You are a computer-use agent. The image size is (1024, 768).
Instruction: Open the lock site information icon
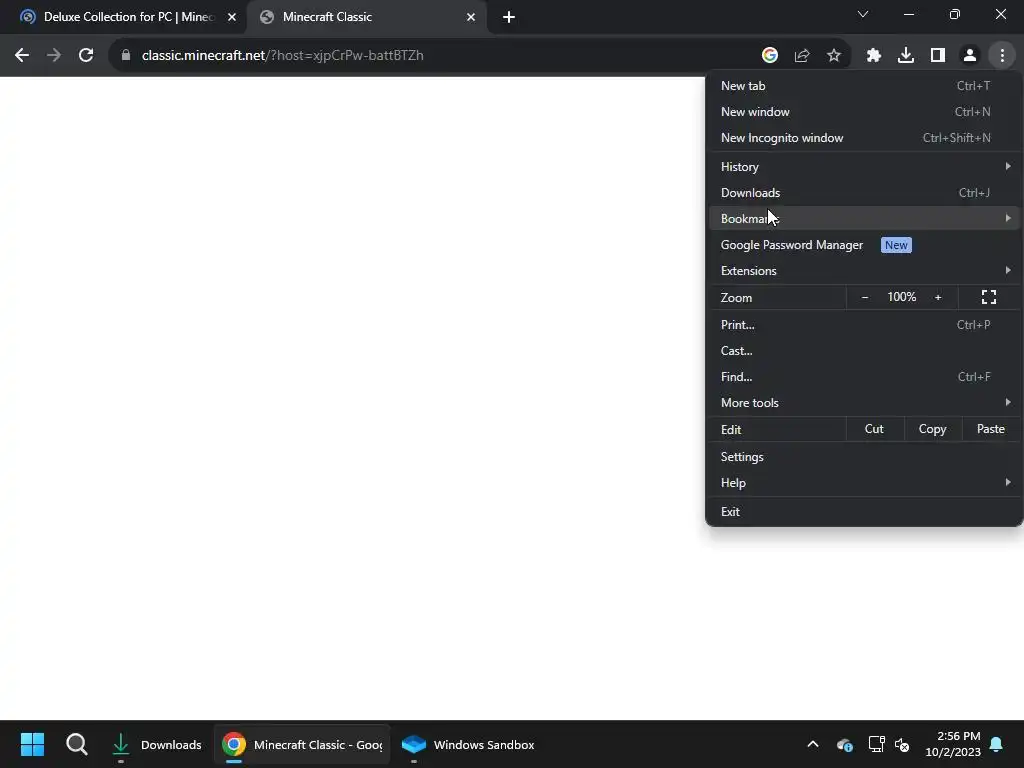click(126, 56)
